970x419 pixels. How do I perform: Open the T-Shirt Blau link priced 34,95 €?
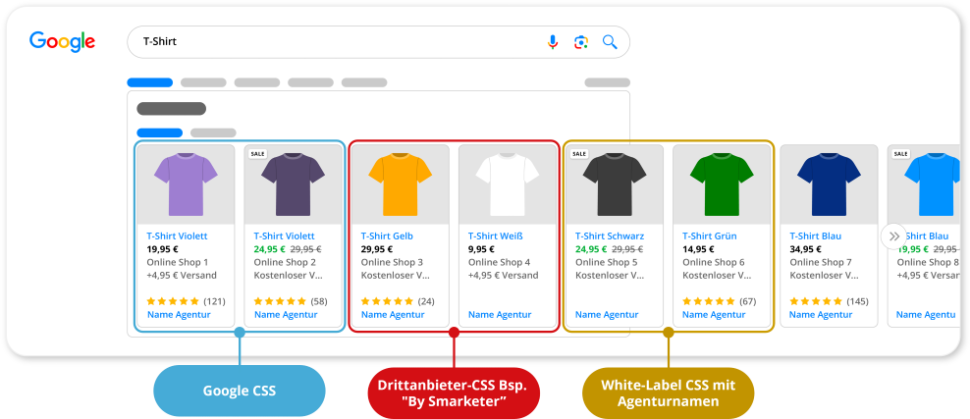pyautogui.click(x=815, y=236)
